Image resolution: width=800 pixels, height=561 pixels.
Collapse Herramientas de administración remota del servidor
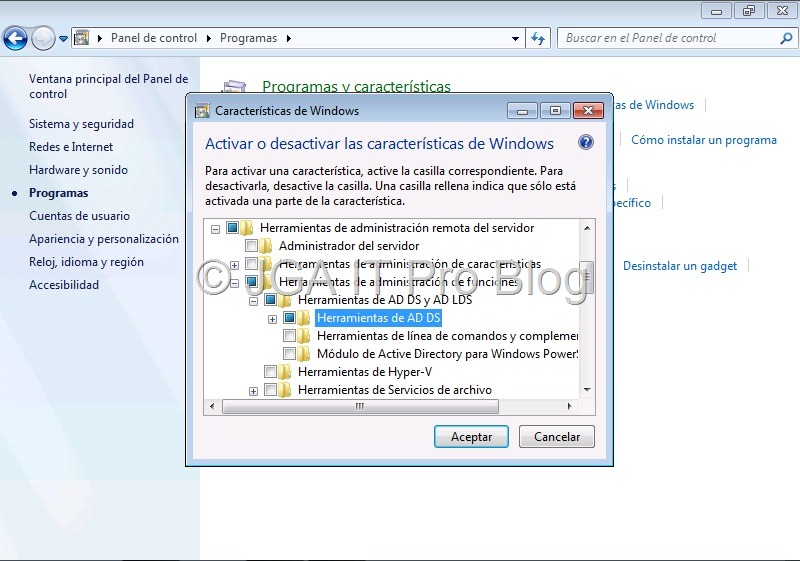pos(215,228)
